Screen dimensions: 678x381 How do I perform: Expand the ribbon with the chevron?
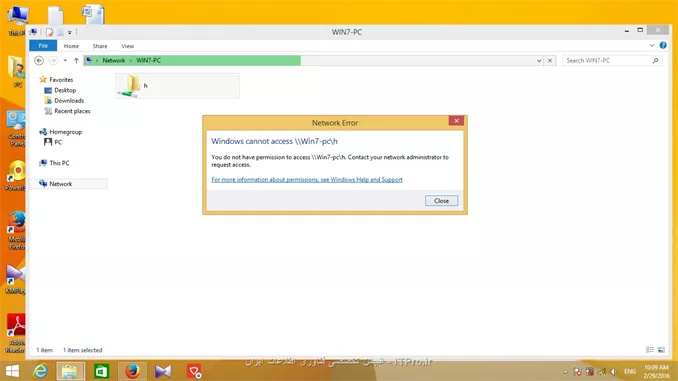[x=652, y=45]
